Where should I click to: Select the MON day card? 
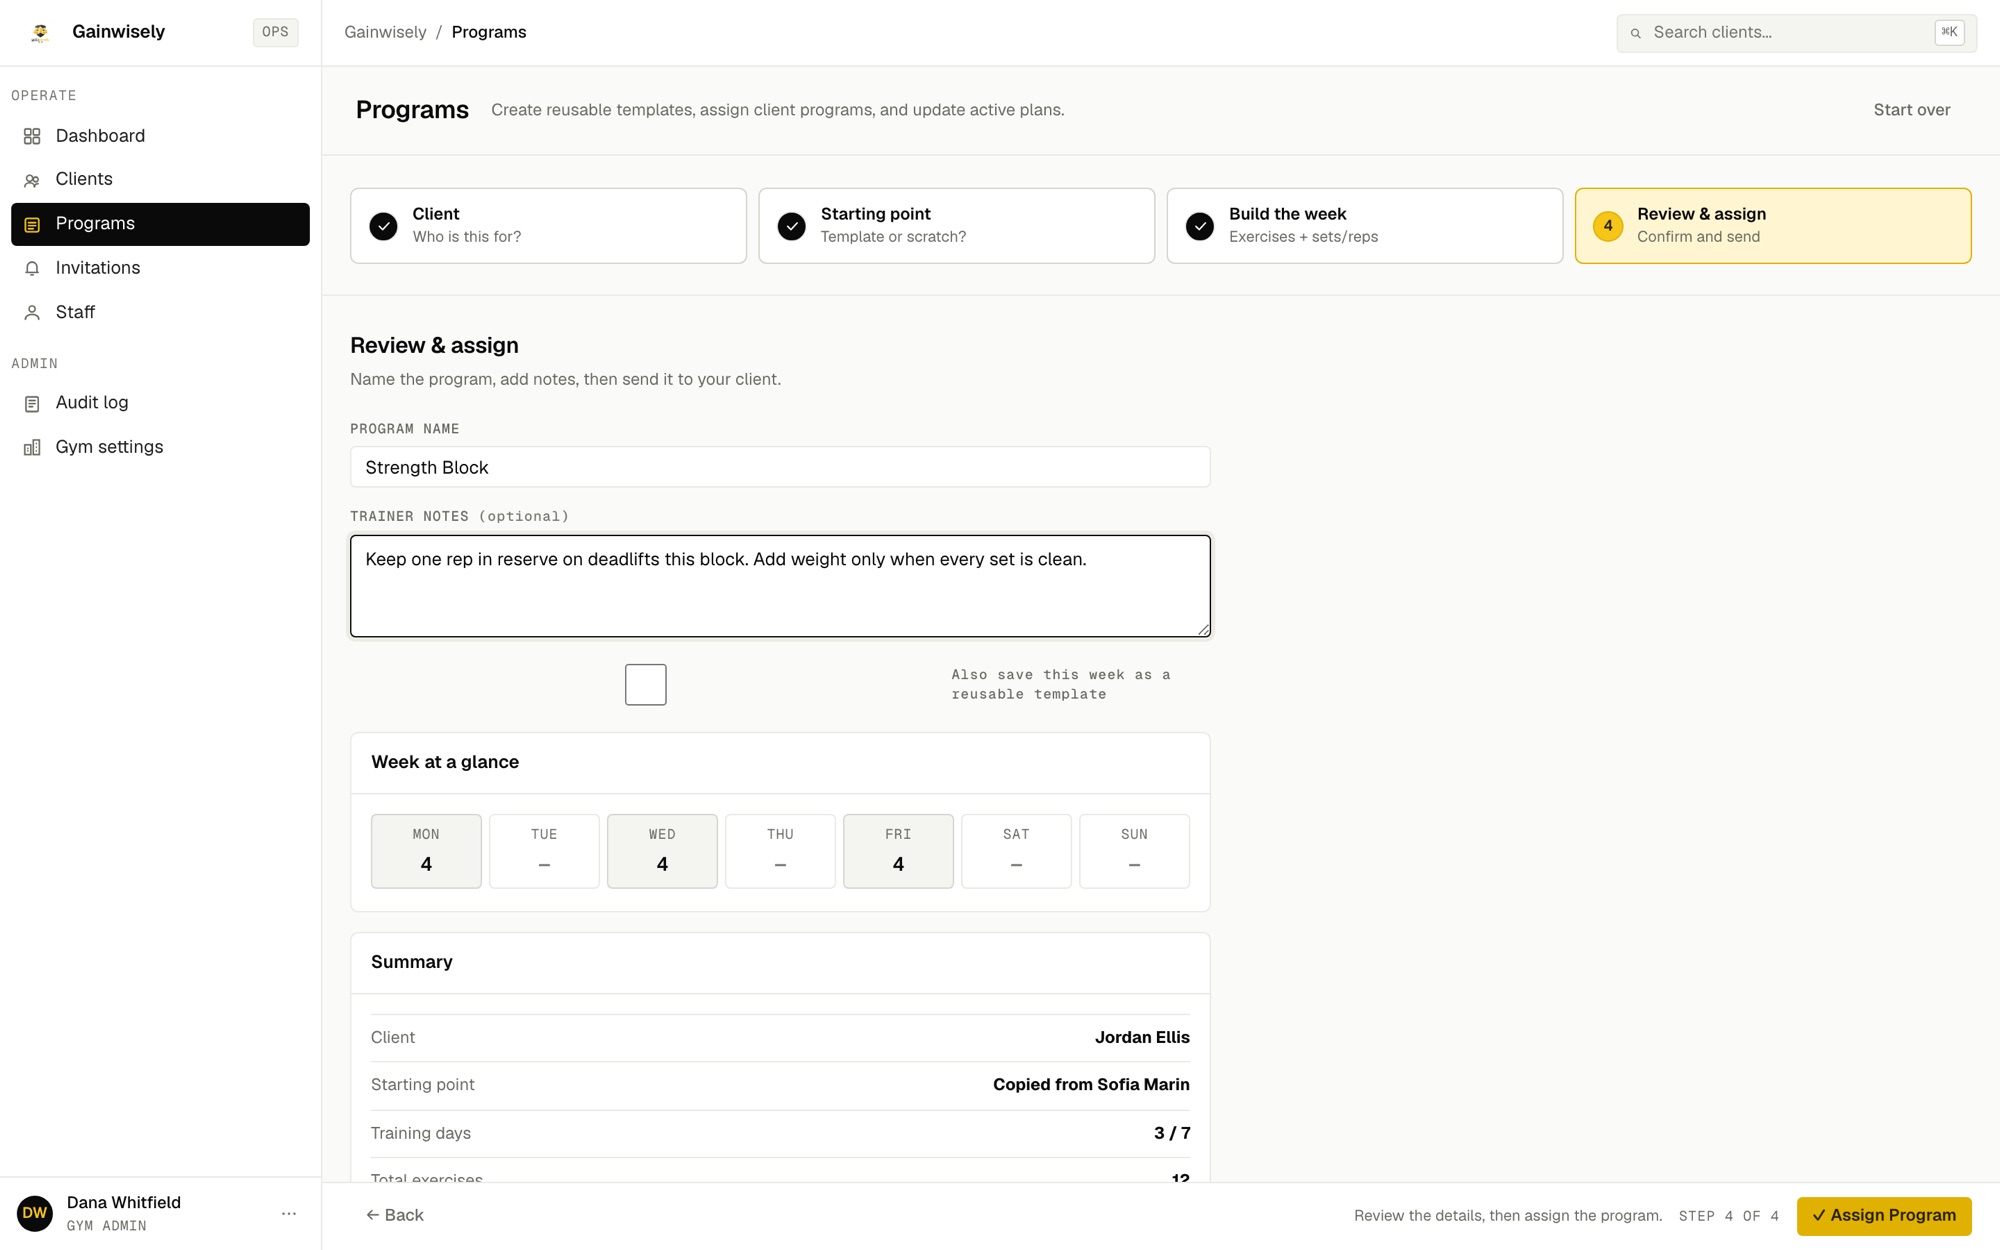click(426, 851)
